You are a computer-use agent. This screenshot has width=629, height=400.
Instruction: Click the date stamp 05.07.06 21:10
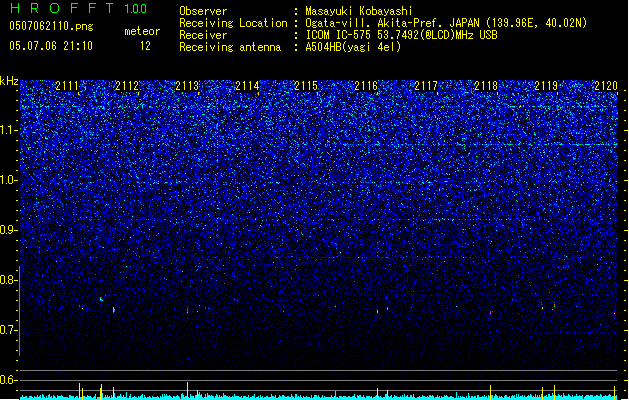pyautogui.click(x=51, y=46)
